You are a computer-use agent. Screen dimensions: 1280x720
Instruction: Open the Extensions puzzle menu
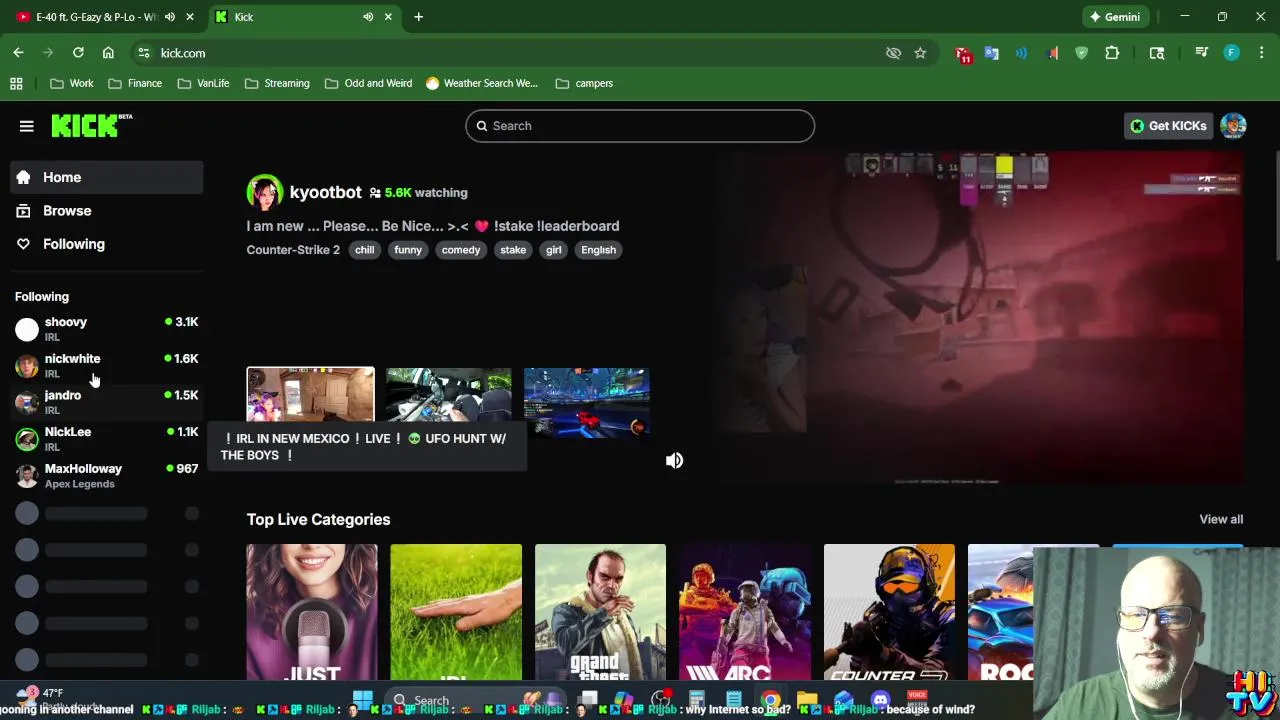(x=1112, y=53)
